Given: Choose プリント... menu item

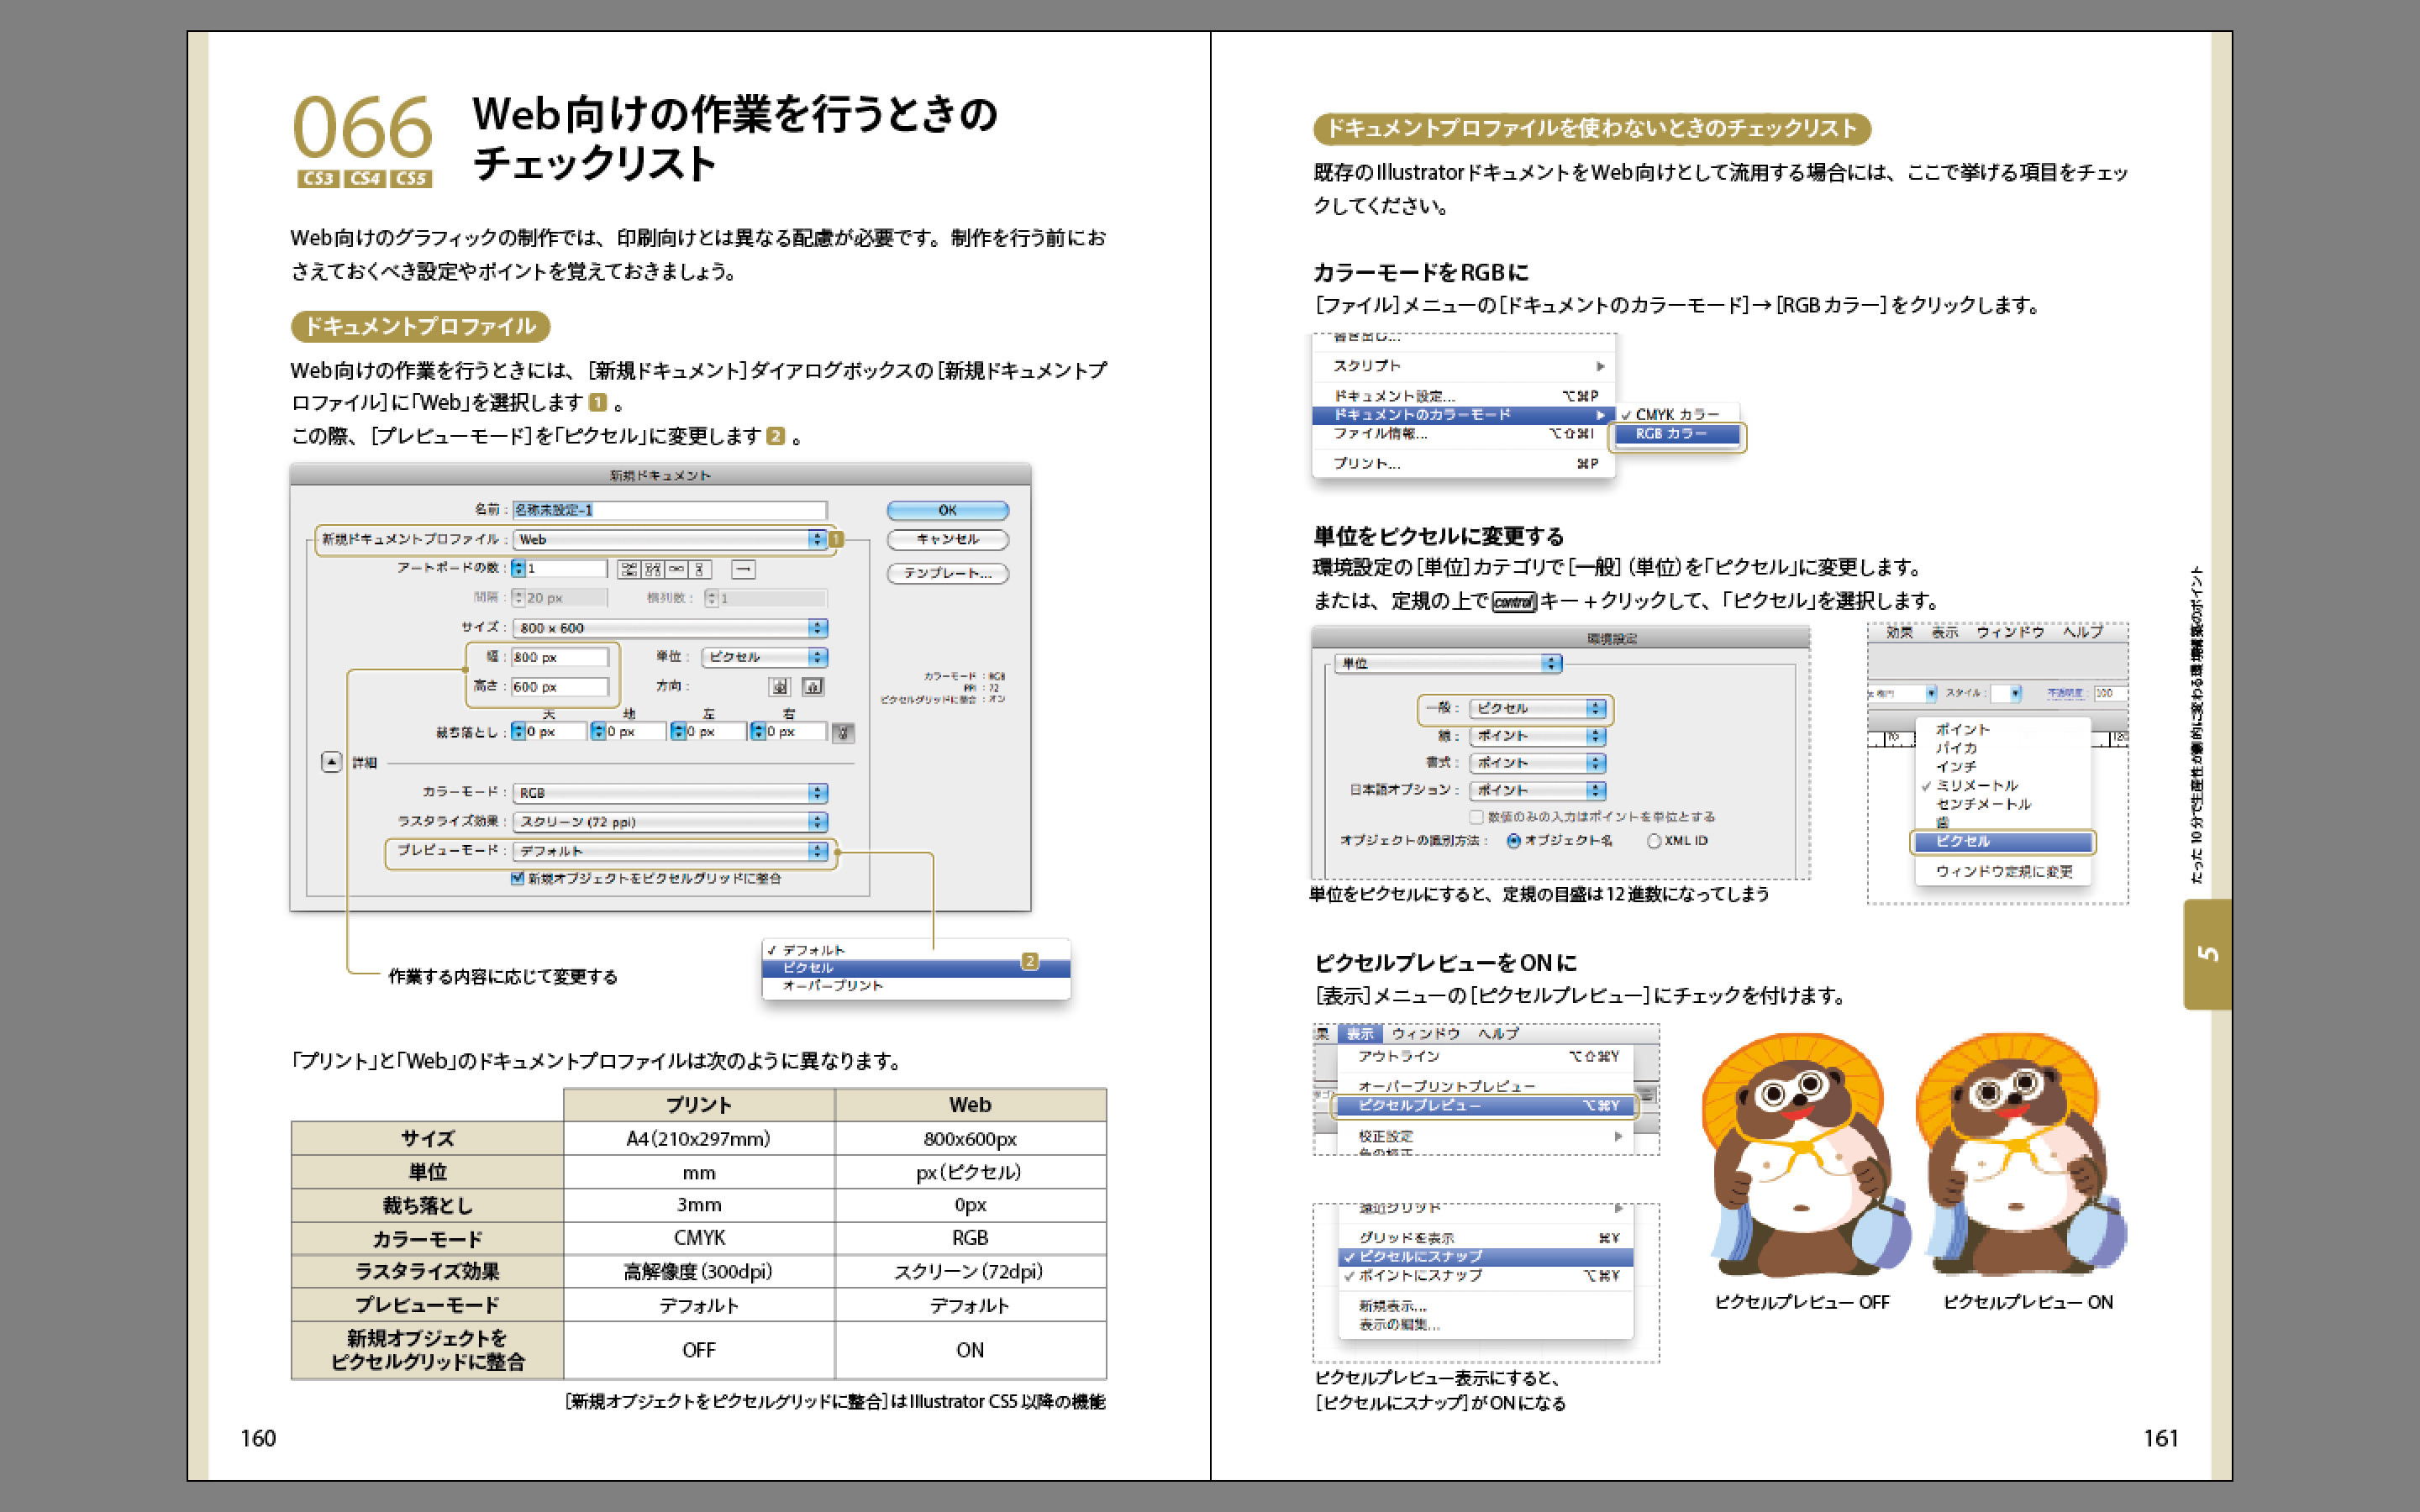Looking at the screenshot, I should (1463, 463).
